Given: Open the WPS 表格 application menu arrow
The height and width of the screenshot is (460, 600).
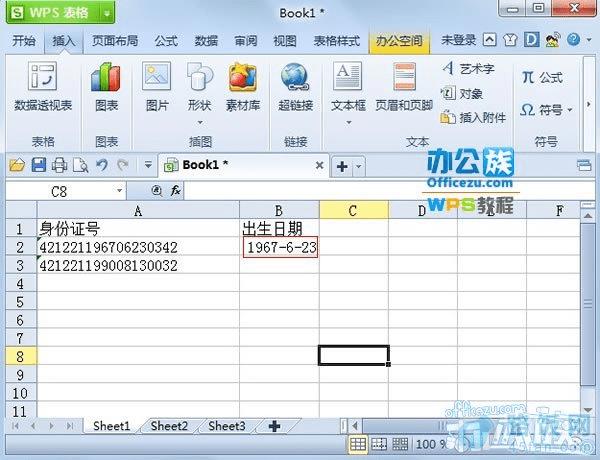Looking at the screenshot, I should click(107, 13).
